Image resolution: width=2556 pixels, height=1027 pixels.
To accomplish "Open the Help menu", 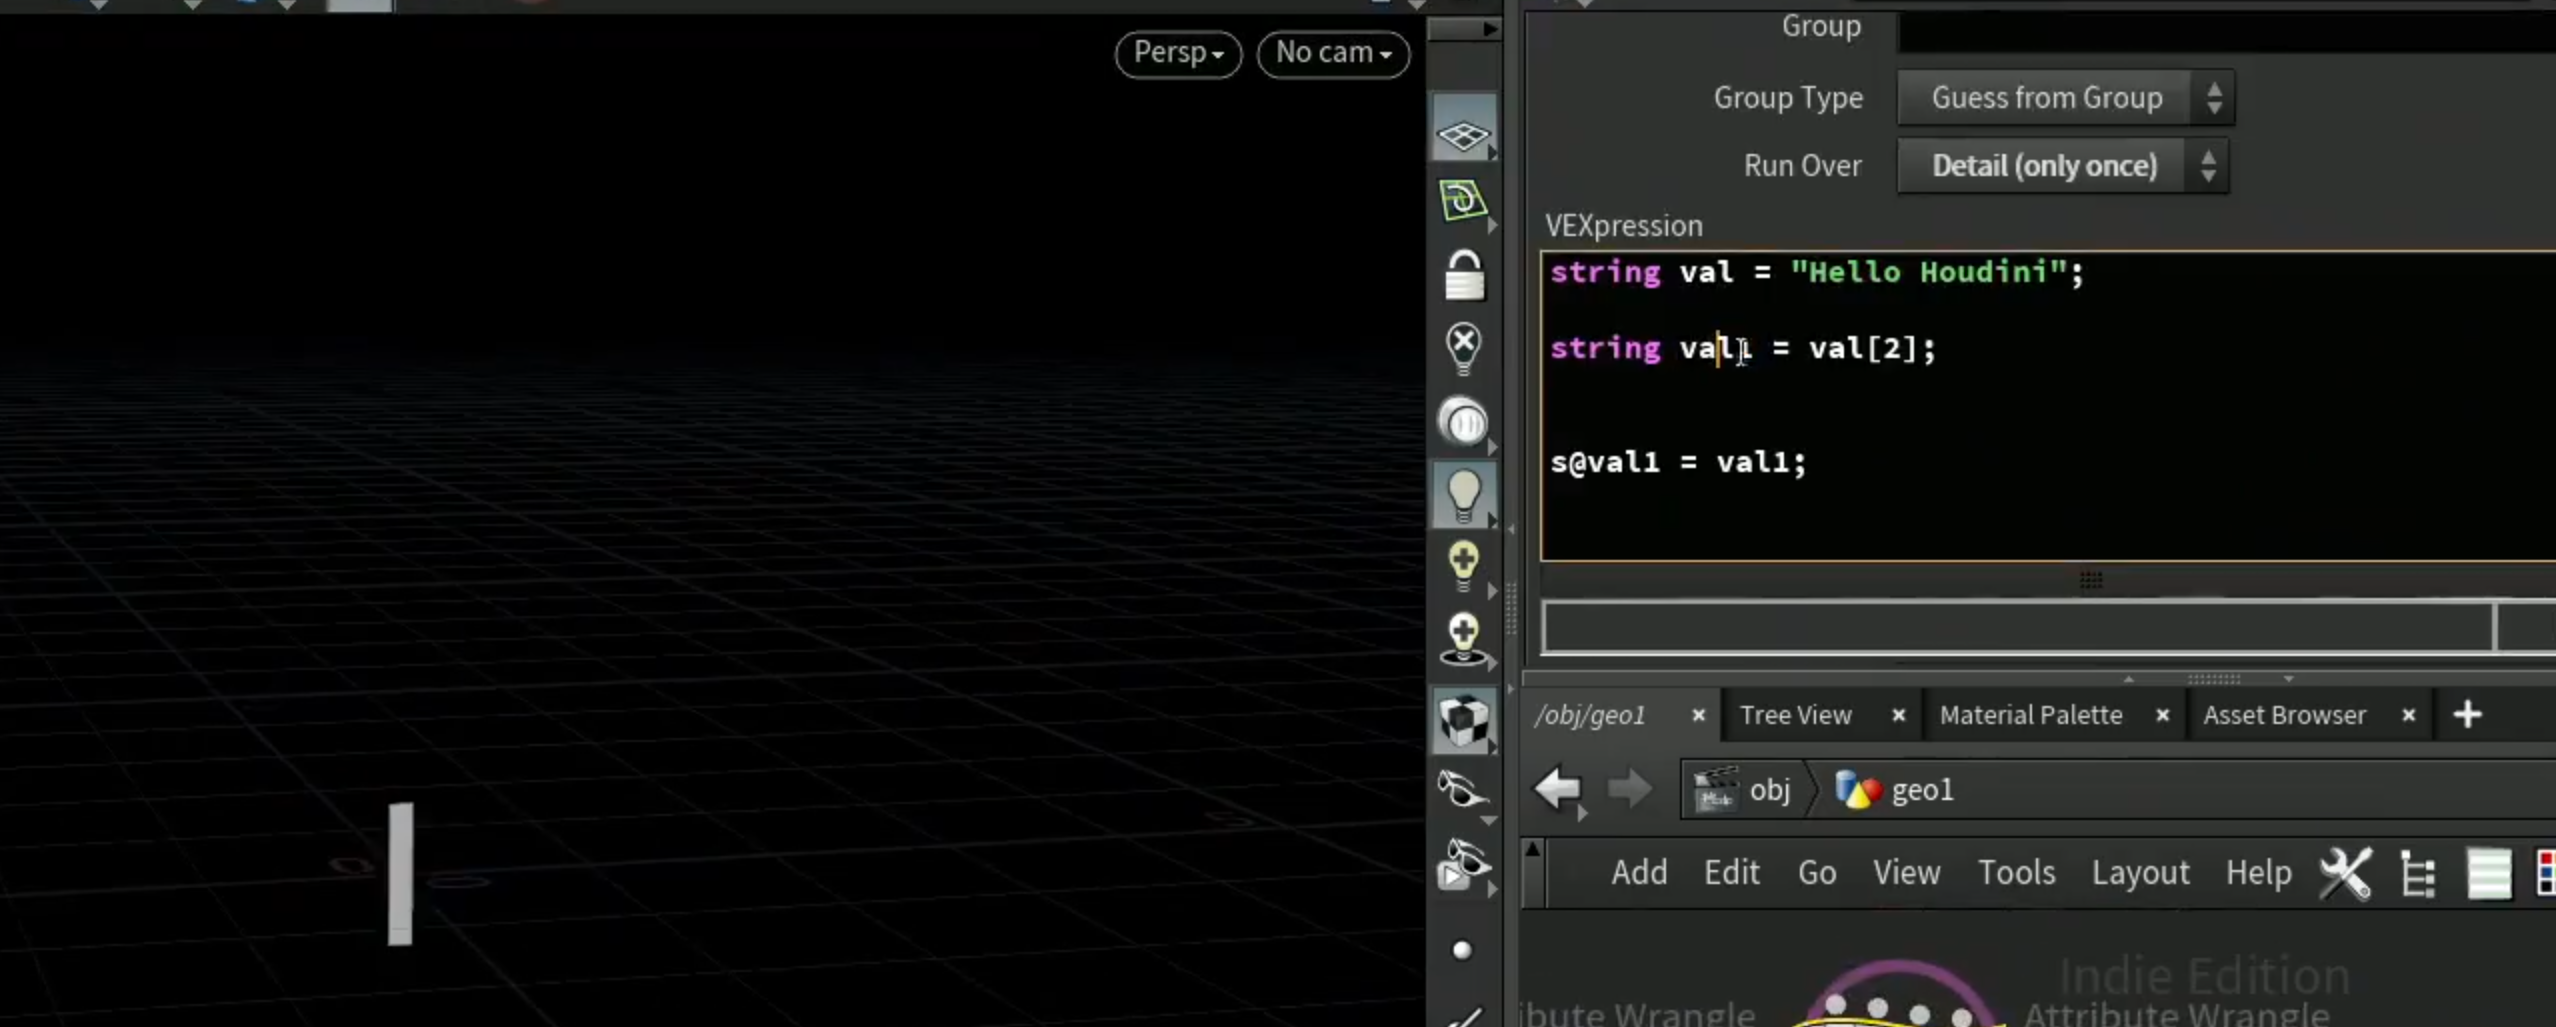I will pyautogui.click(x=2258, y=873).
